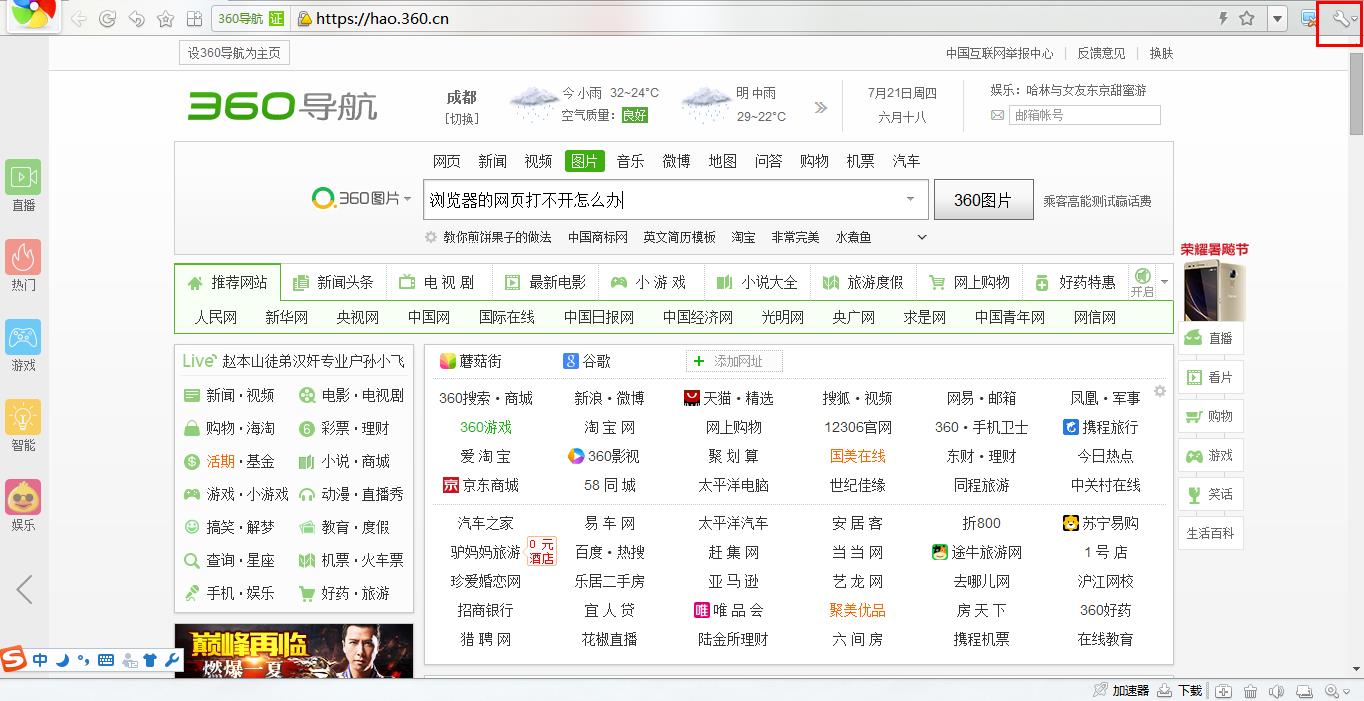Open the 反馈意见 link
Image resolution: width=1364 pixels, height=701 pixels.
1101,53
